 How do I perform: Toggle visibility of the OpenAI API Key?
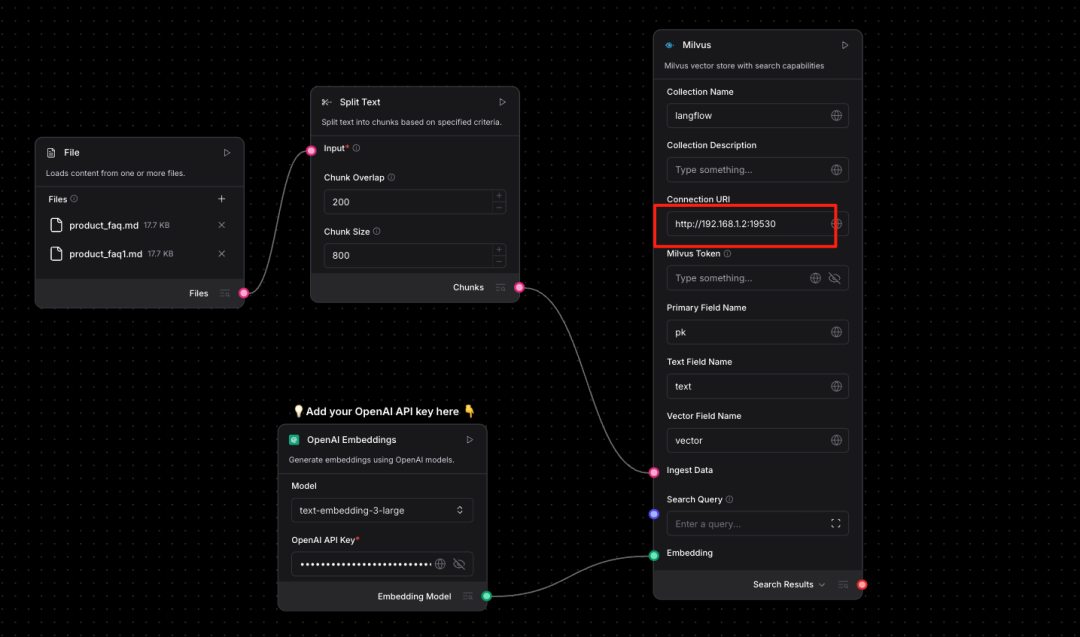pos(459,564)
